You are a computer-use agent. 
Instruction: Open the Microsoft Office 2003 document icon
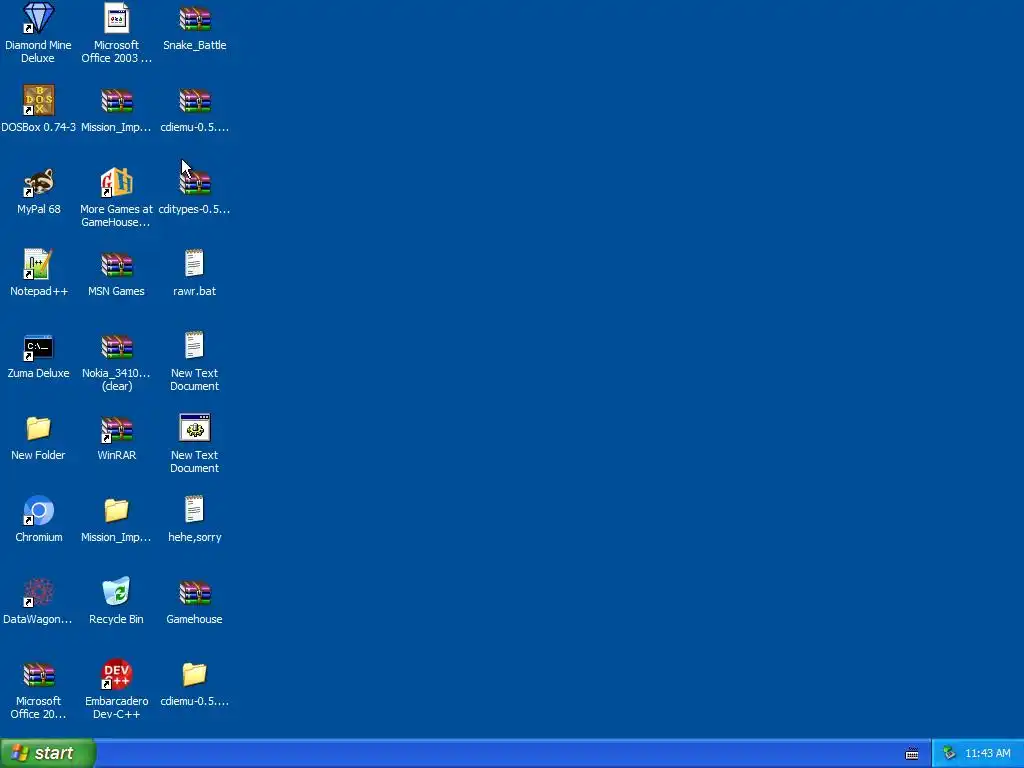tap(116, 18)
